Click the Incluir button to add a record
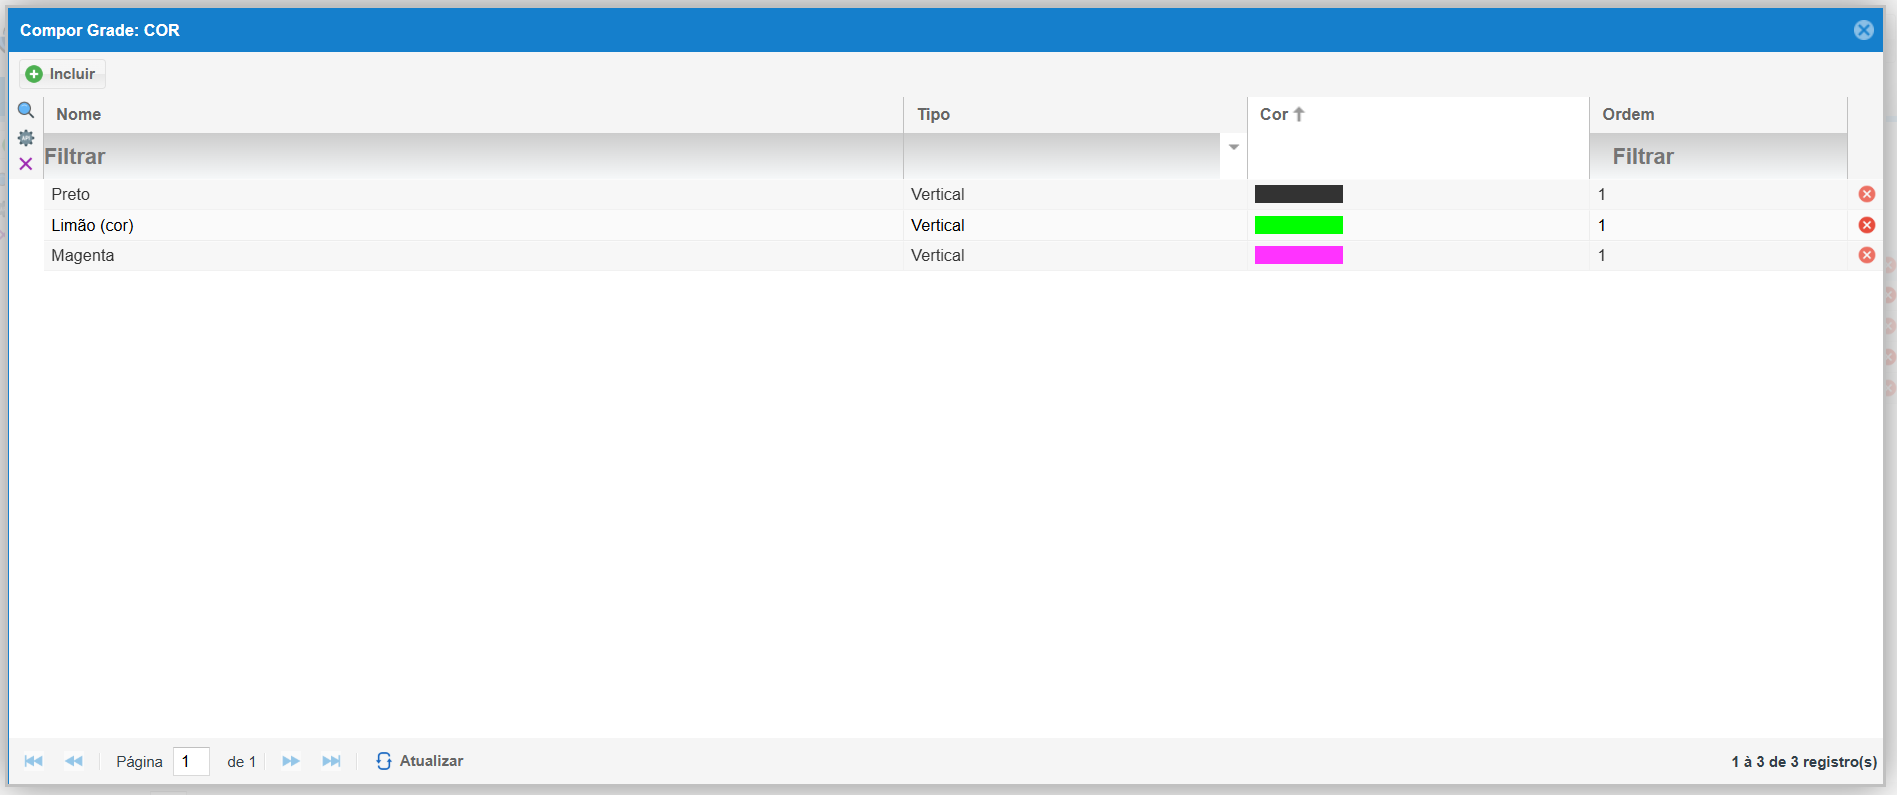 (62, 74)
